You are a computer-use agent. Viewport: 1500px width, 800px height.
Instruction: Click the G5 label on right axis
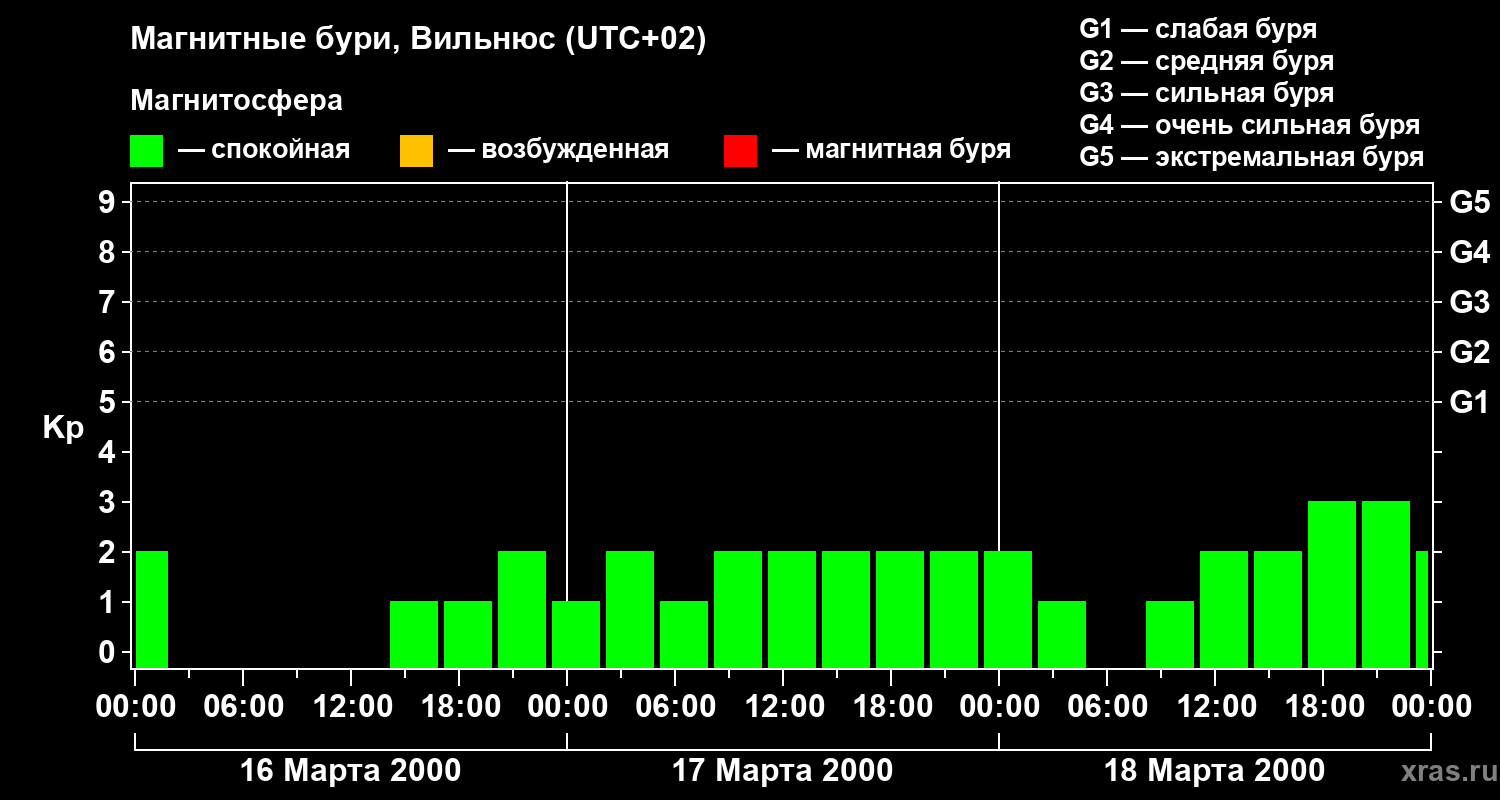coord(1469,202)
